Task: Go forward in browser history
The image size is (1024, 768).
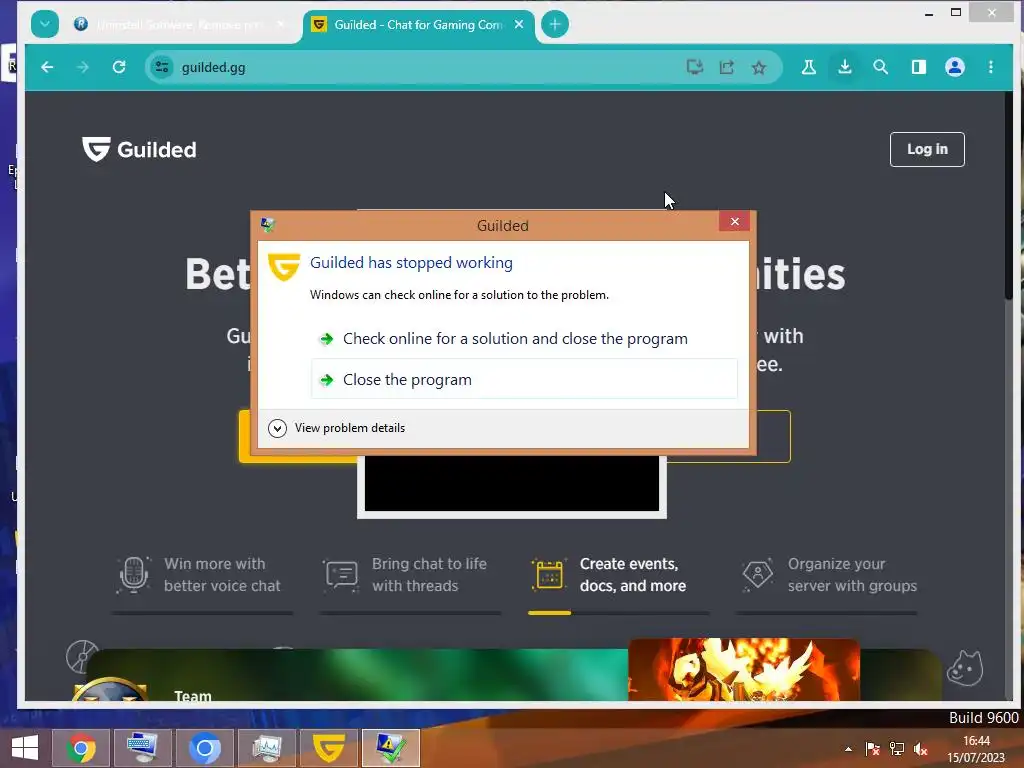Action: coord(83,67)
